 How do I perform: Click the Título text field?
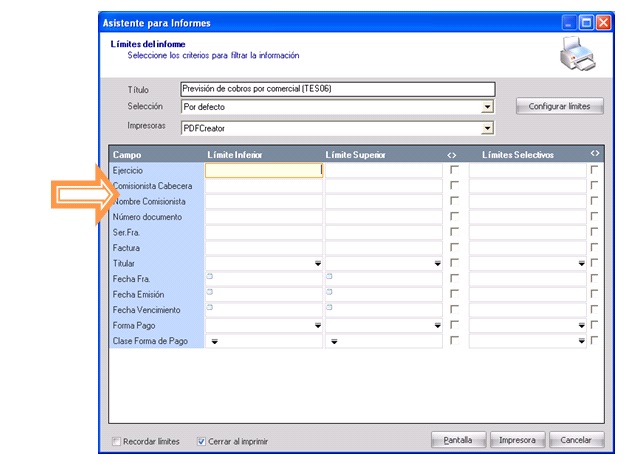click(337, 89)
